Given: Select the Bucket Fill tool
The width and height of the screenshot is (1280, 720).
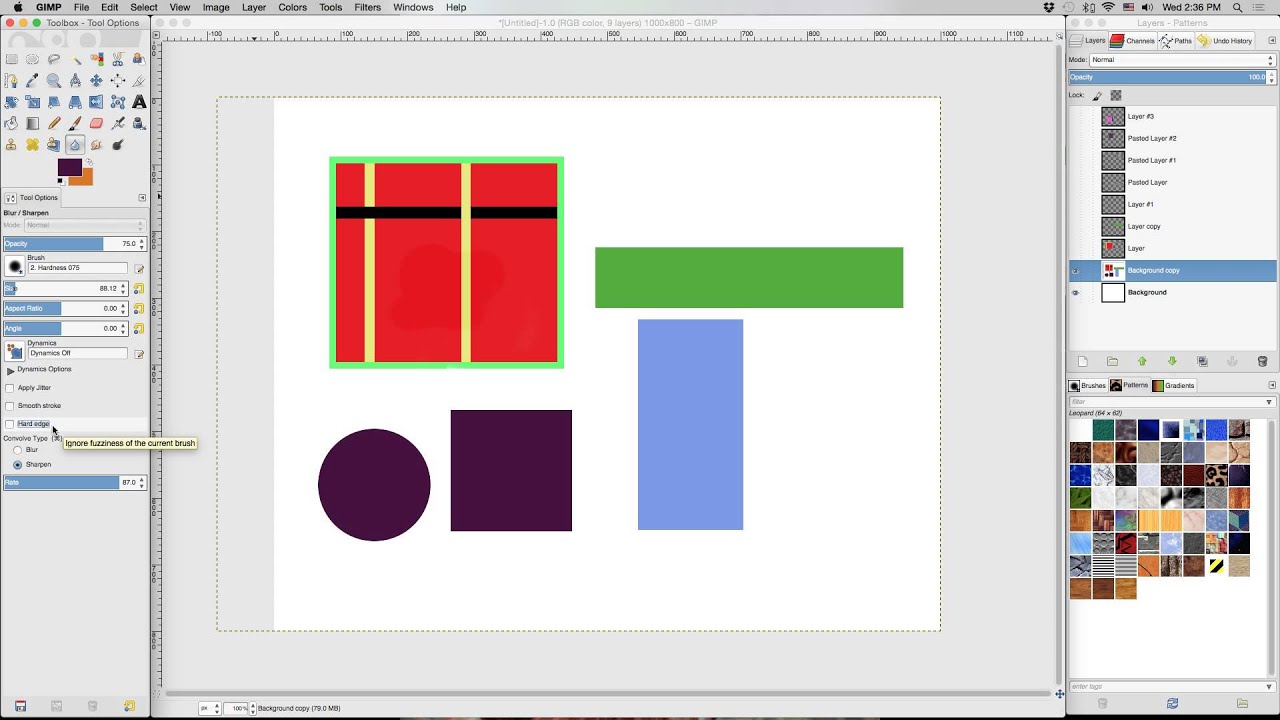Looking at the screenshot, I should click(x=11, y=124).
